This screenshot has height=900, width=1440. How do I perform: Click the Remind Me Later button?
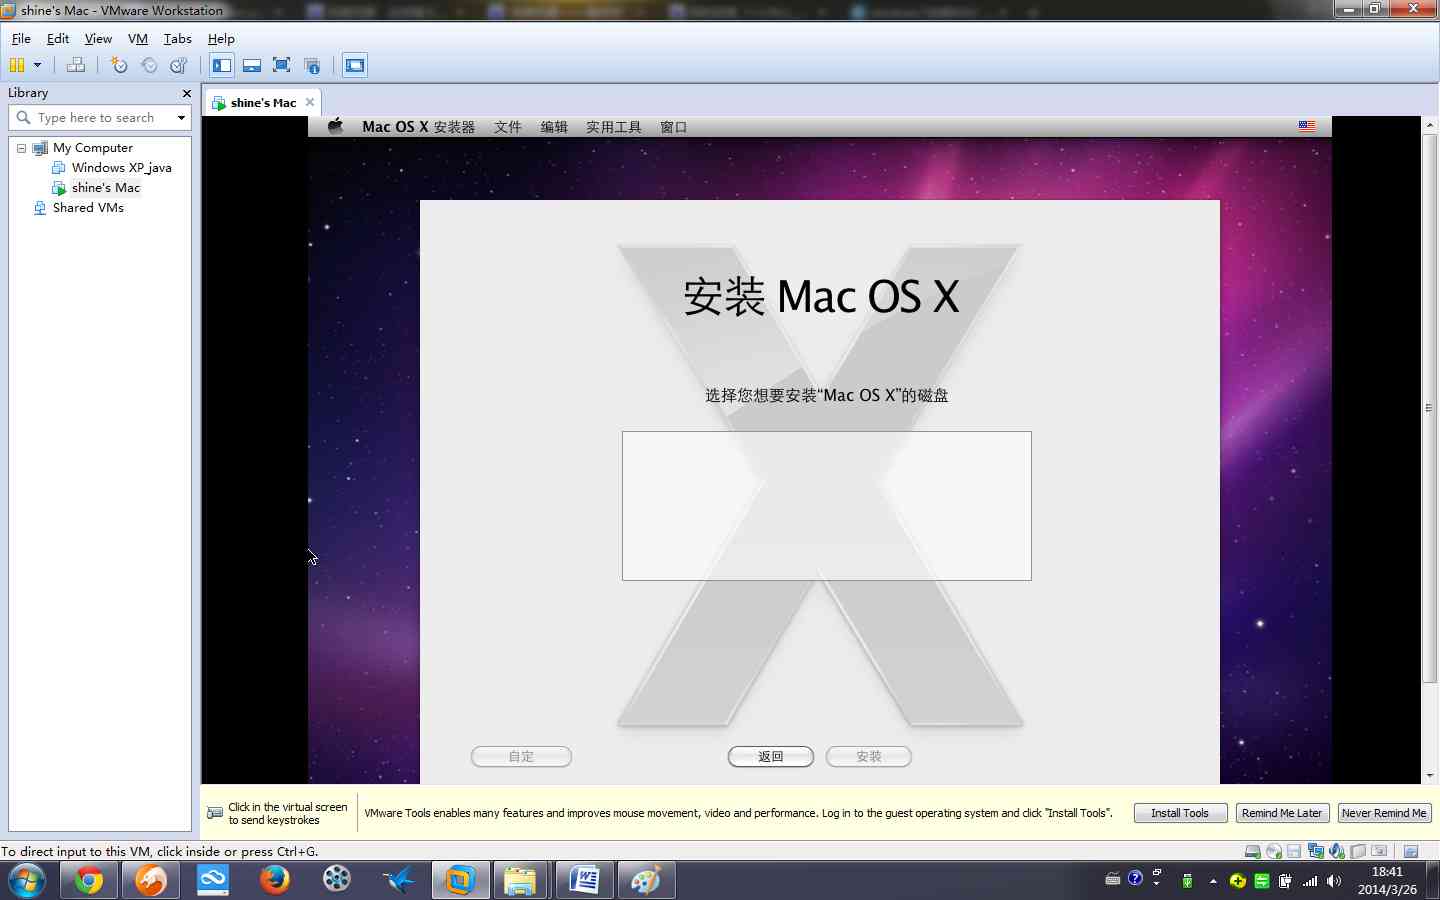point(1282,813)
